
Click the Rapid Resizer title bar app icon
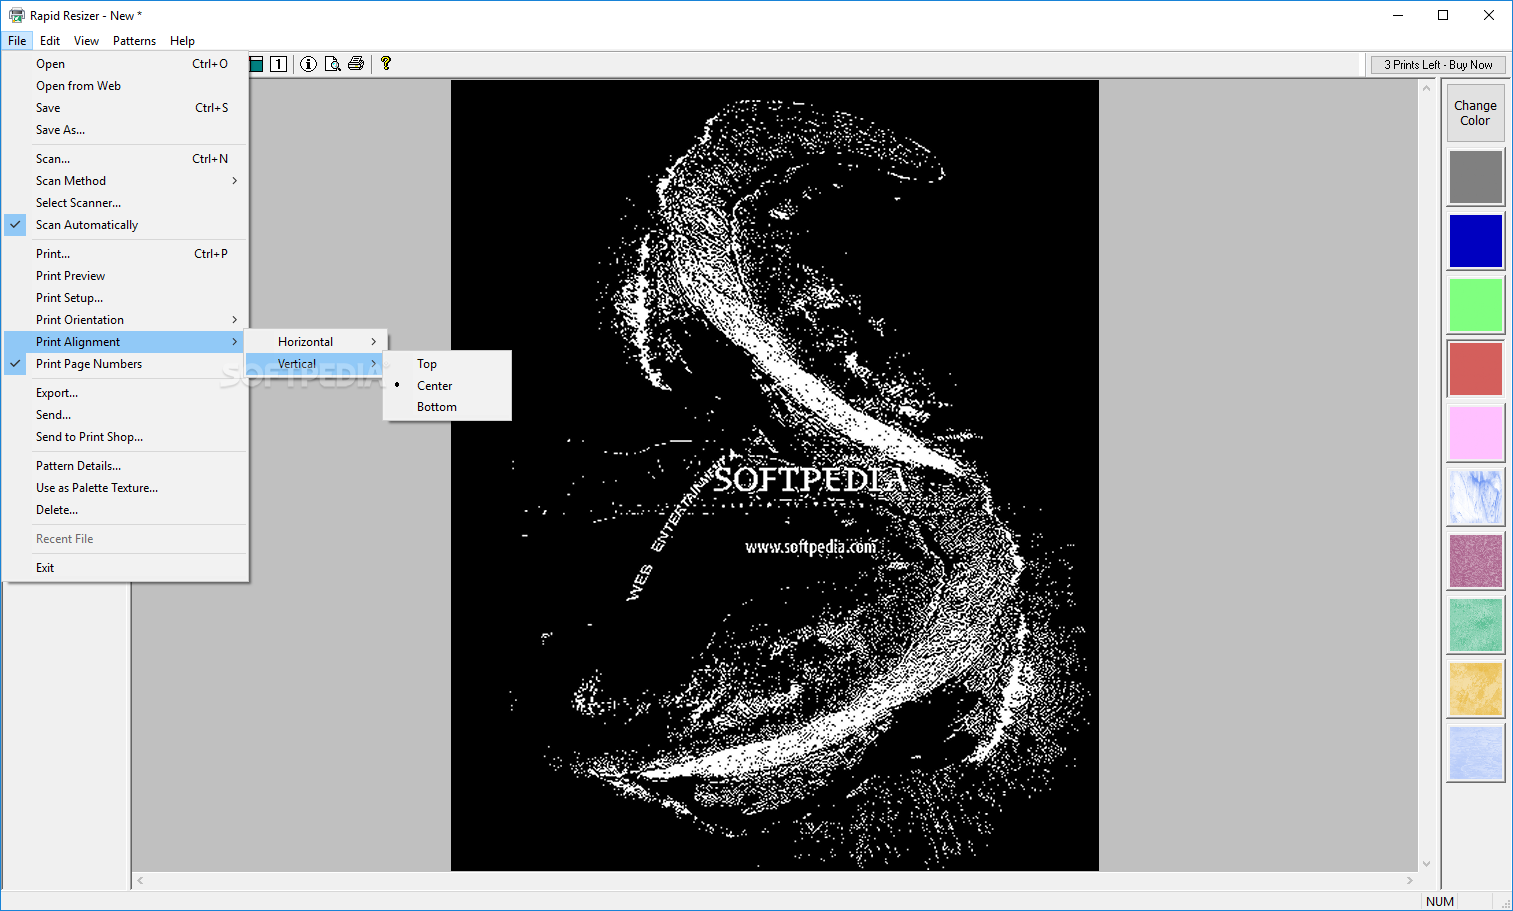coord(16,15)
